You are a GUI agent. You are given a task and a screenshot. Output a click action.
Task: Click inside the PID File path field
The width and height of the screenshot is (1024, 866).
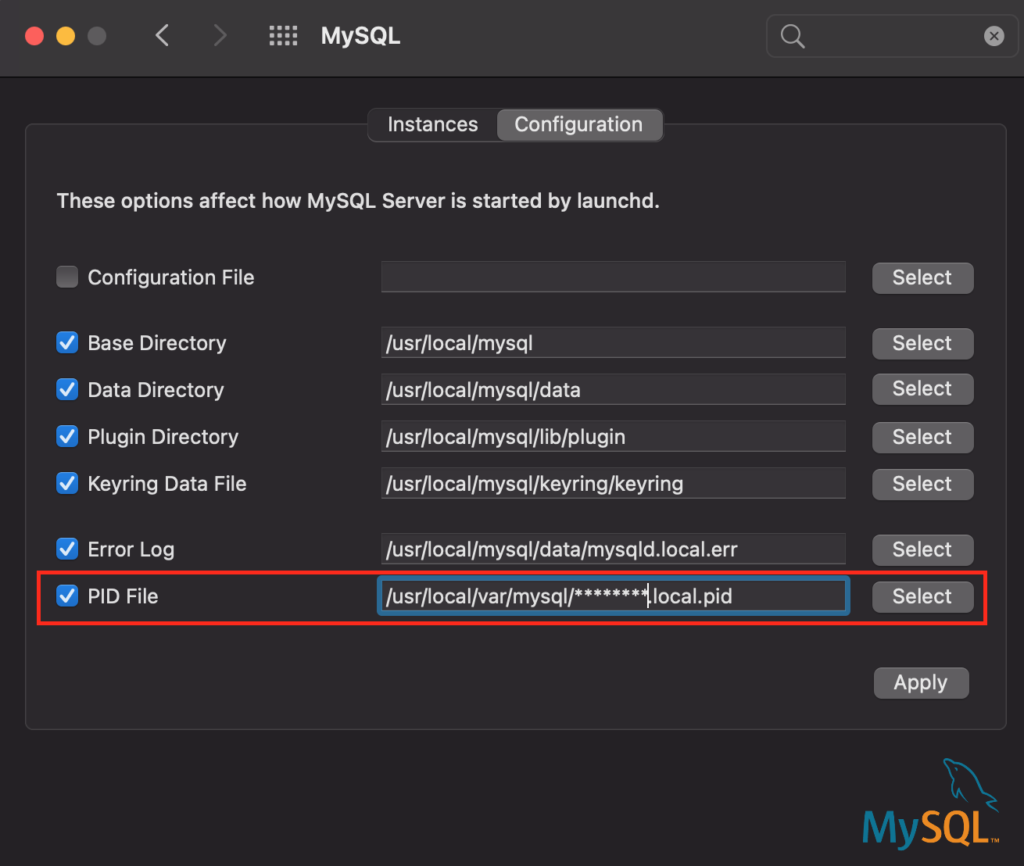(613, 596)
